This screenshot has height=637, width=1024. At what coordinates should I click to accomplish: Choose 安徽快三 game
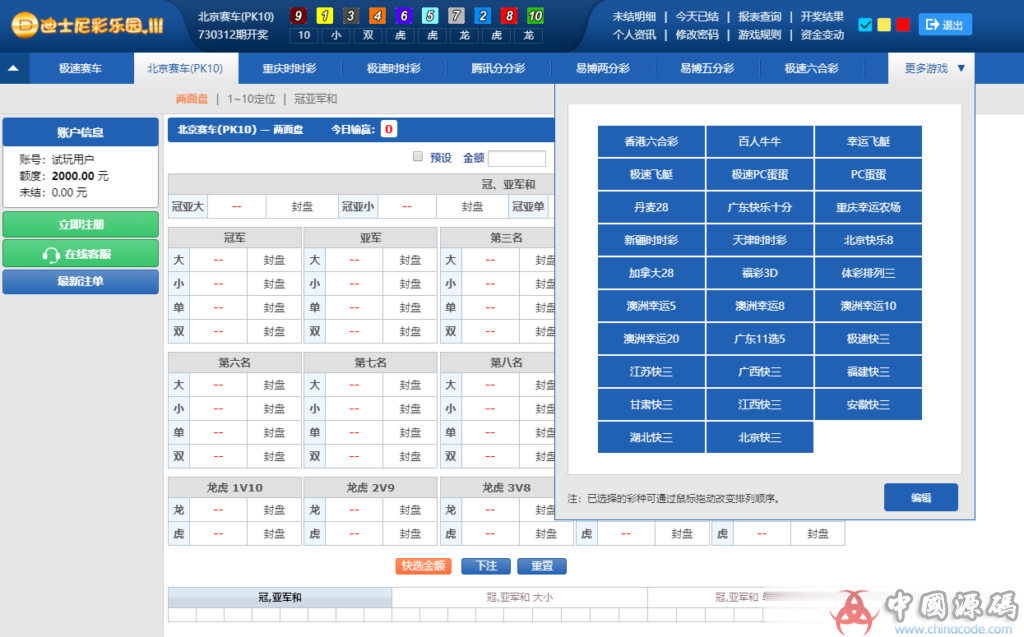coord(868,404)
